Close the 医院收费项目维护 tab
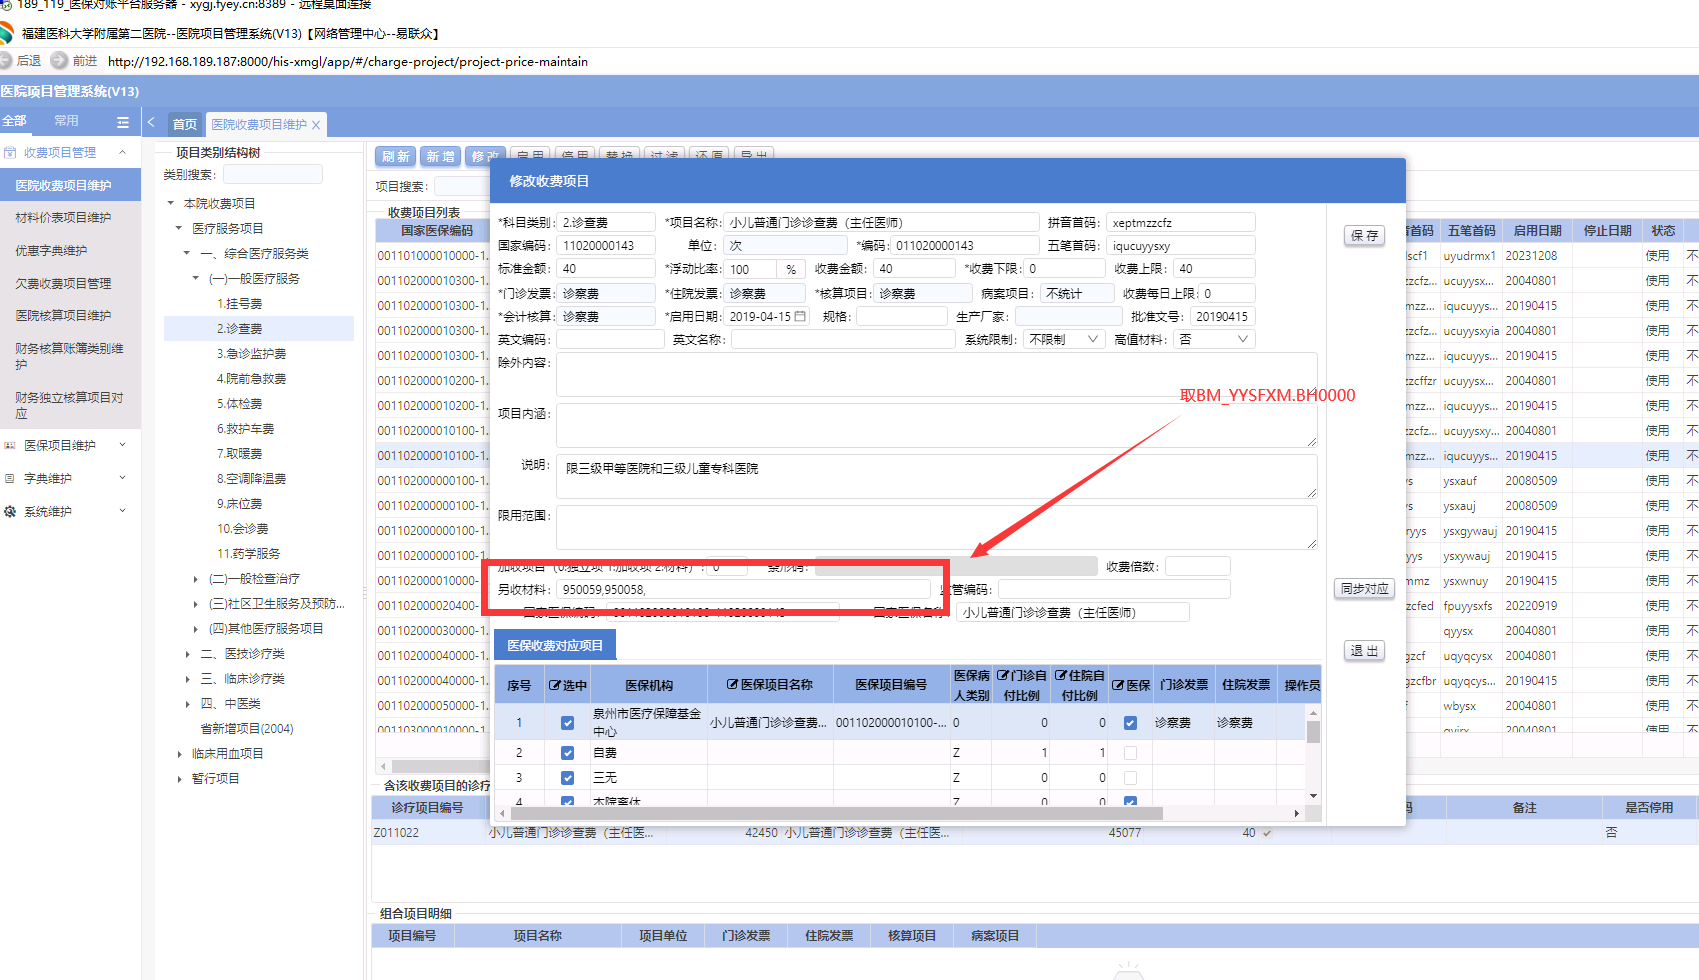The width and height of the screenshot is (1699, 980). (x=316, y=125)
